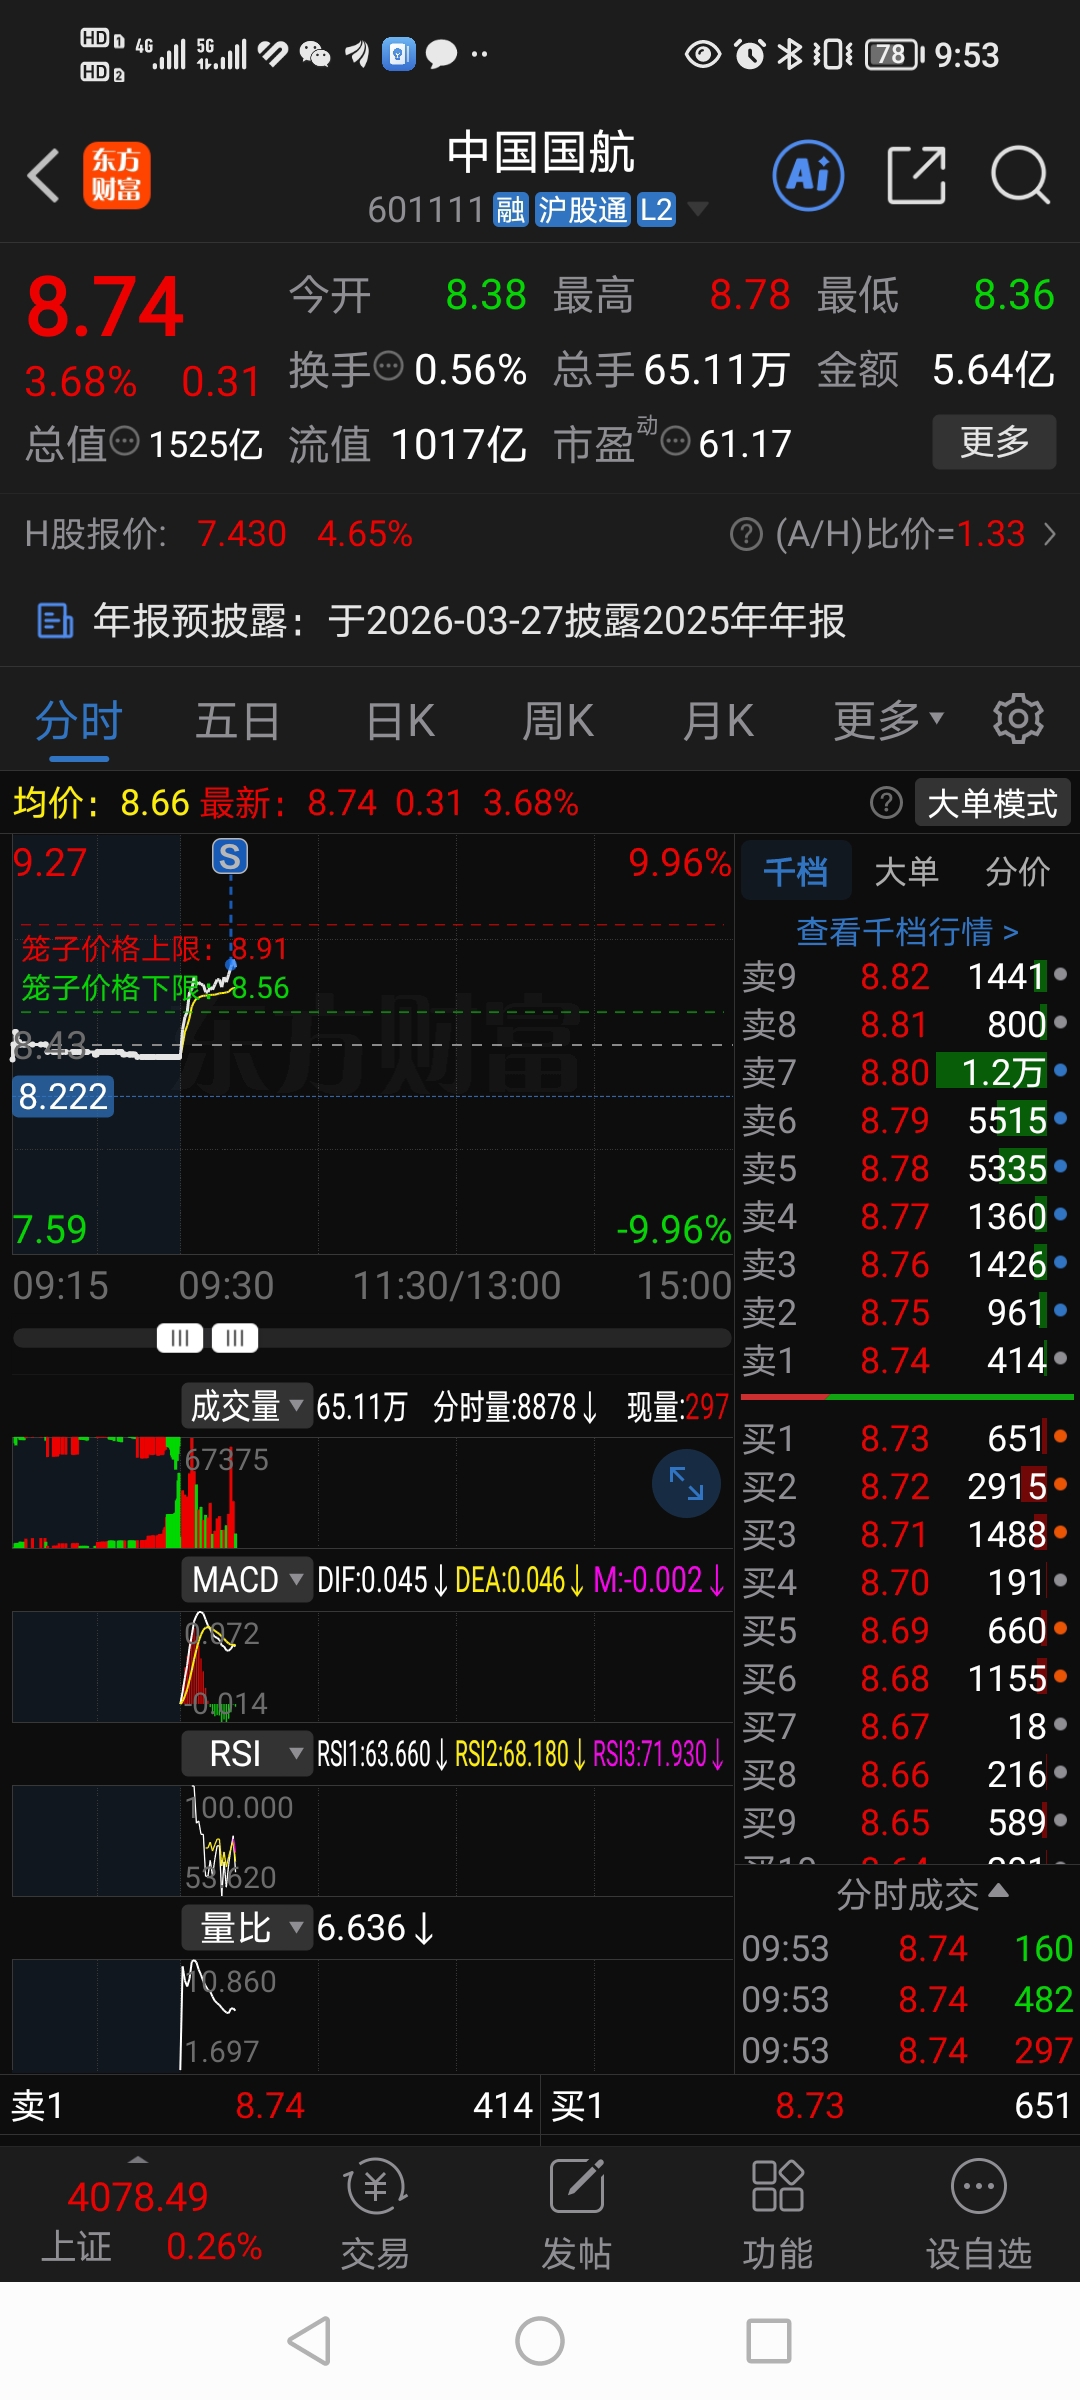Tap the volume bar chart

pyautogui.click(x=372, y=1493)
